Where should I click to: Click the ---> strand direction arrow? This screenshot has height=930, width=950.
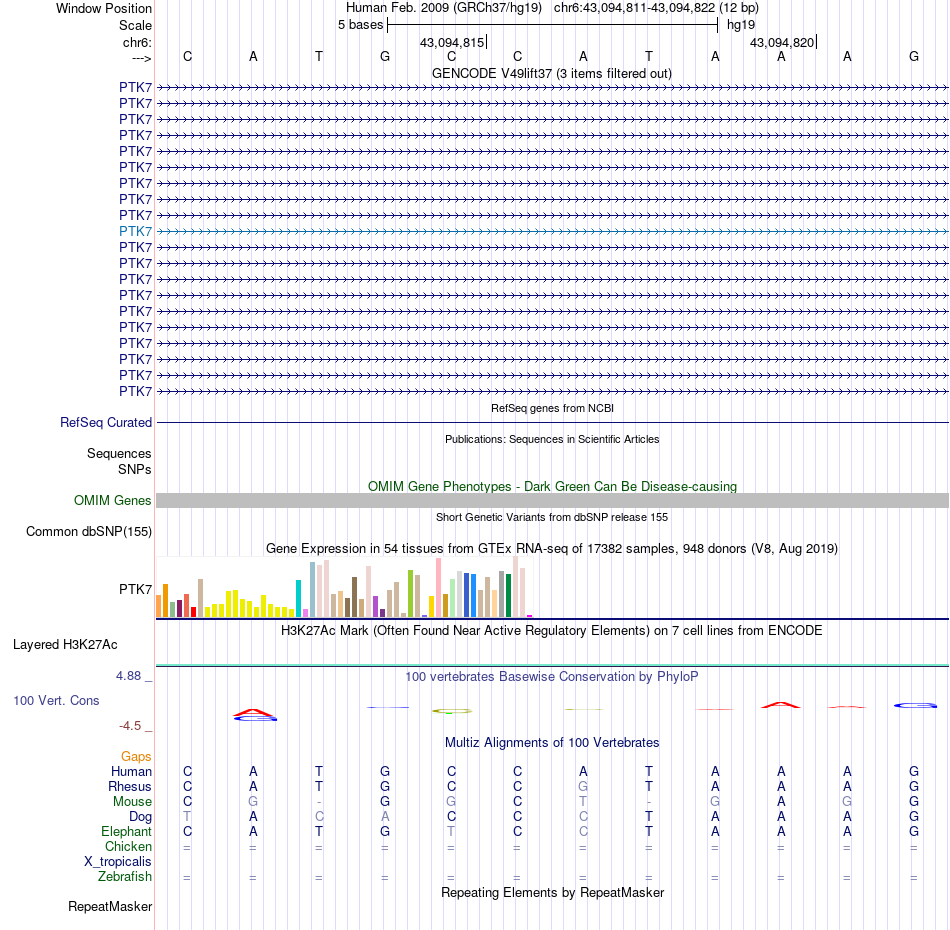[x=141, y=58]
